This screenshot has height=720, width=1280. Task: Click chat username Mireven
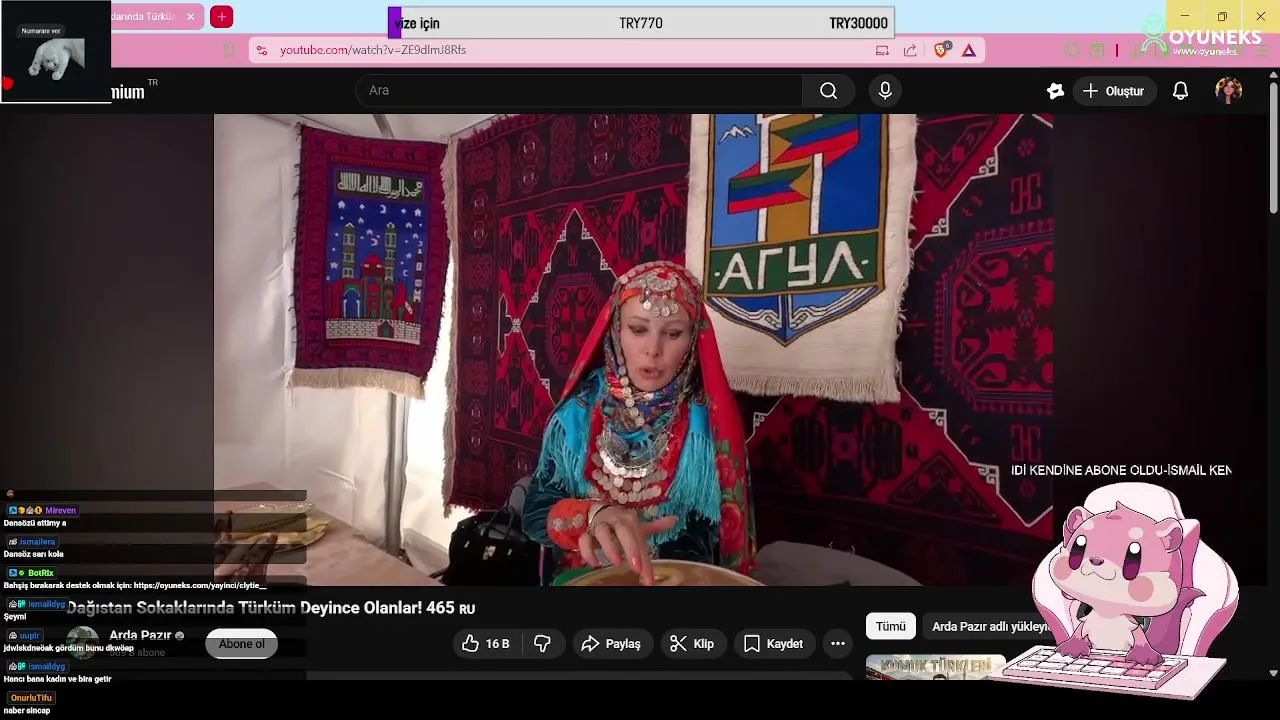[61, 511]
